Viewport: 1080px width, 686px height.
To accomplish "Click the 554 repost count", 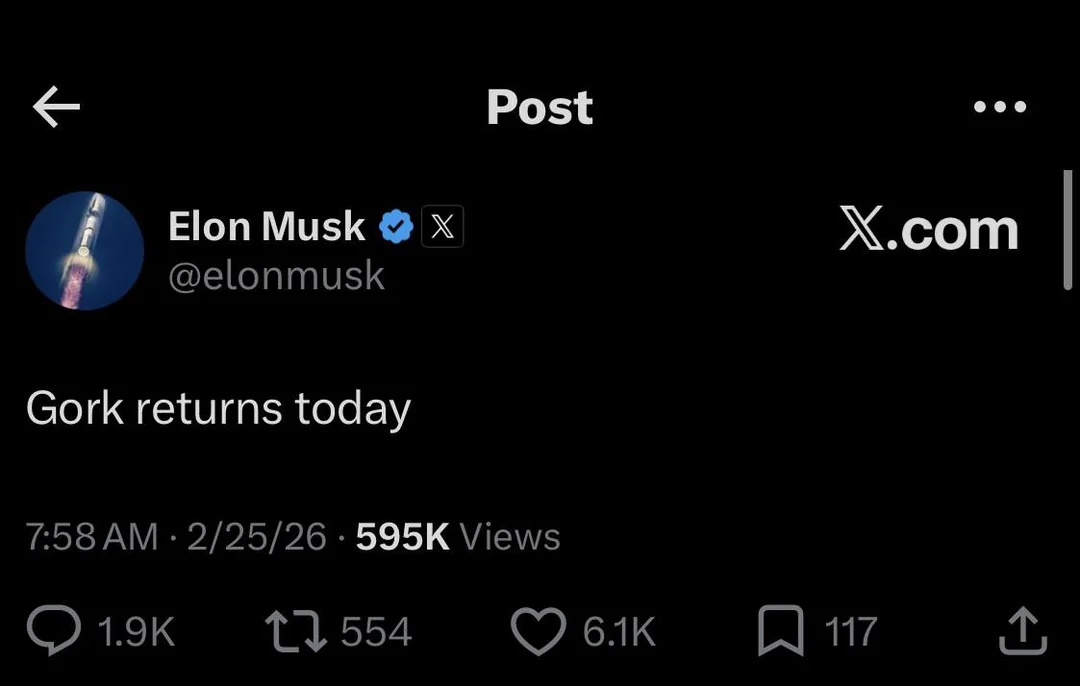I will (376, 632).
